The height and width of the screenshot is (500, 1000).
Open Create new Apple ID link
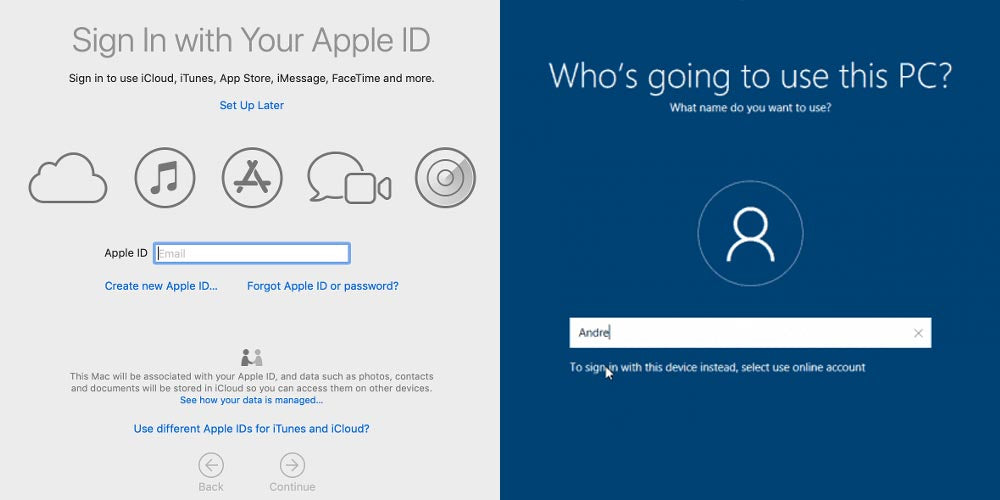[161, 286]
